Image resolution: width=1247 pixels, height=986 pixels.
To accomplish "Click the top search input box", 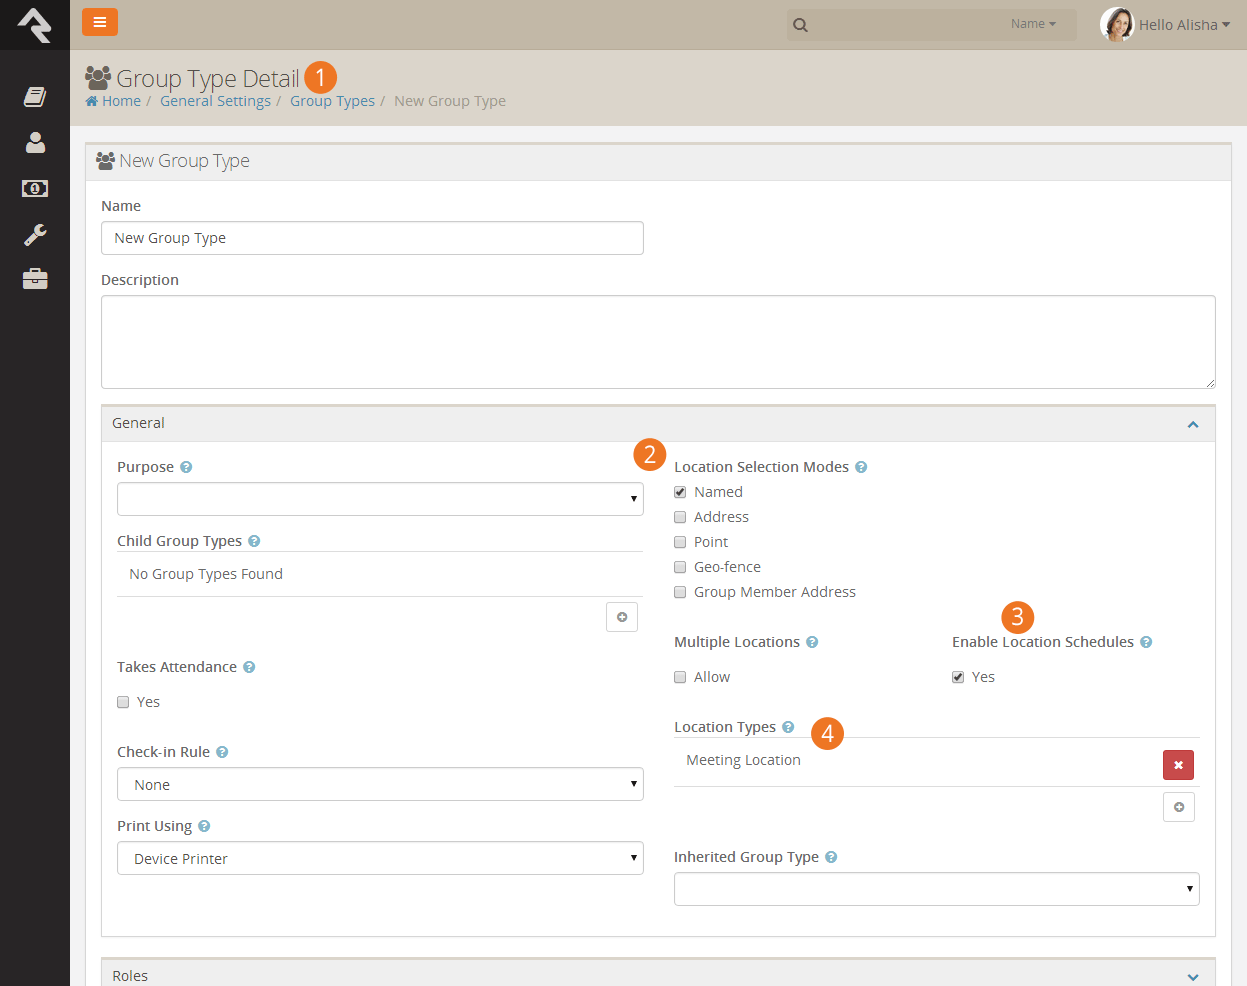I will point(931,25).
